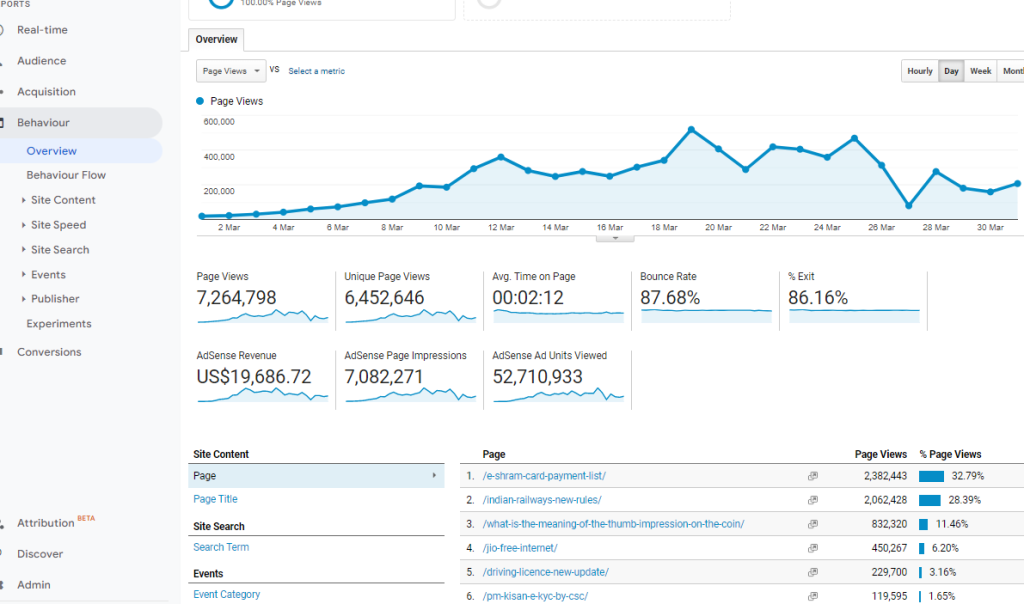Click the timeline collapse handle below chart

coord(615,238)
